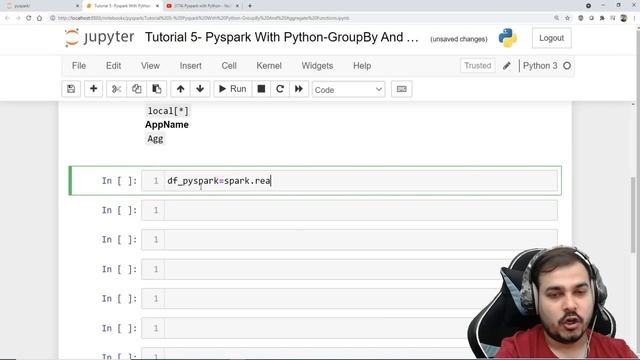Viewport: 640px width, 360px height.
Task: Insert cell below with plus icon
Action: 93,89
